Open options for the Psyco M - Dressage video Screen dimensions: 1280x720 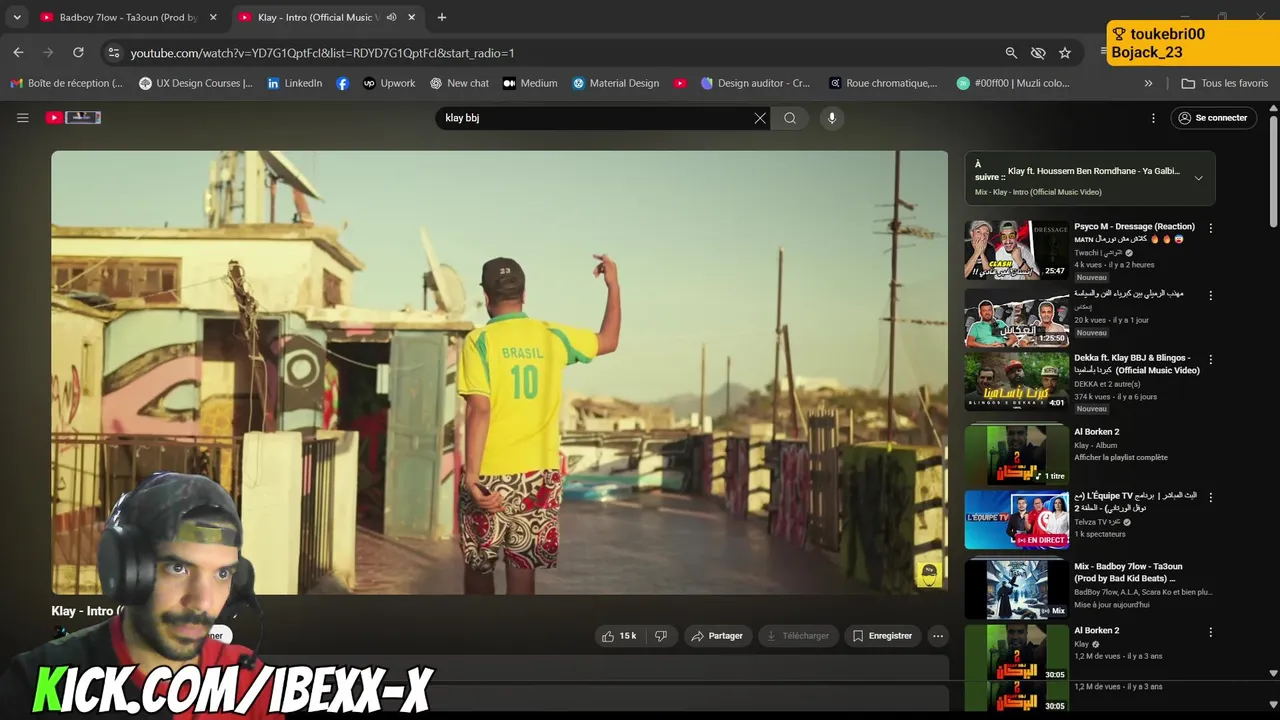tap(1210, 228)
